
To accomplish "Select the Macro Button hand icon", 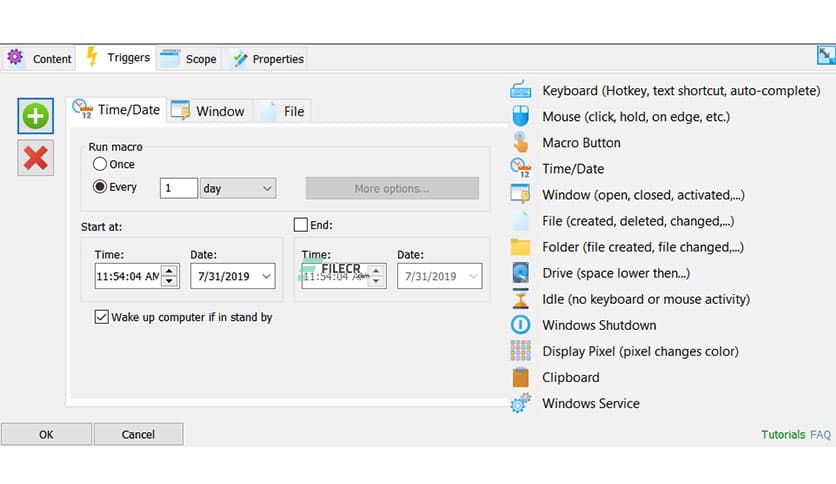I will pos(520,142).
